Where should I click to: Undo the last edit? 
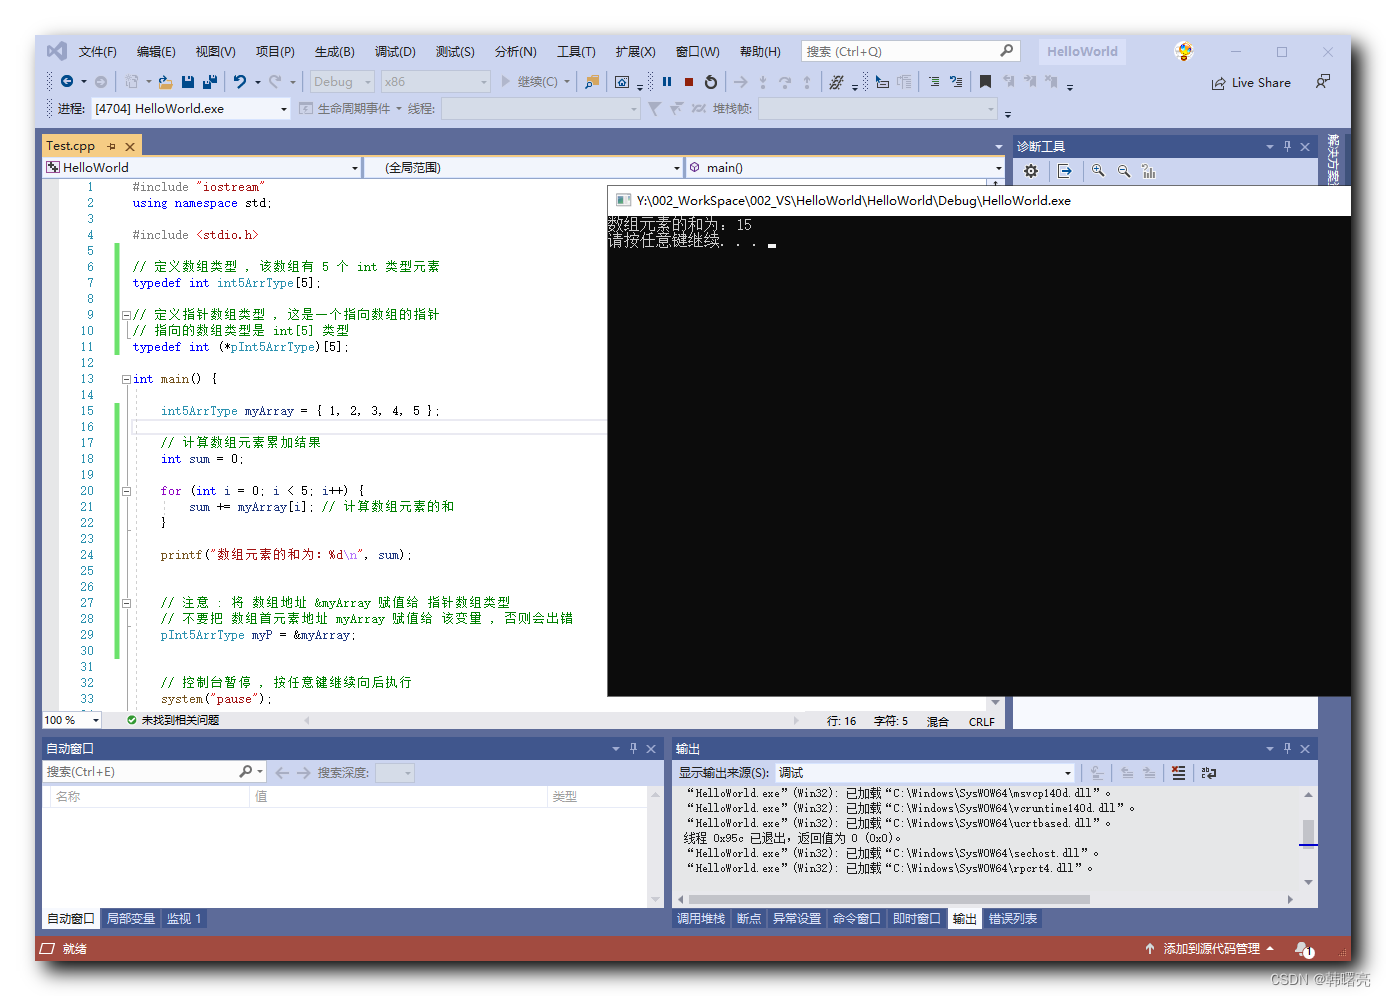coord(240,82)
